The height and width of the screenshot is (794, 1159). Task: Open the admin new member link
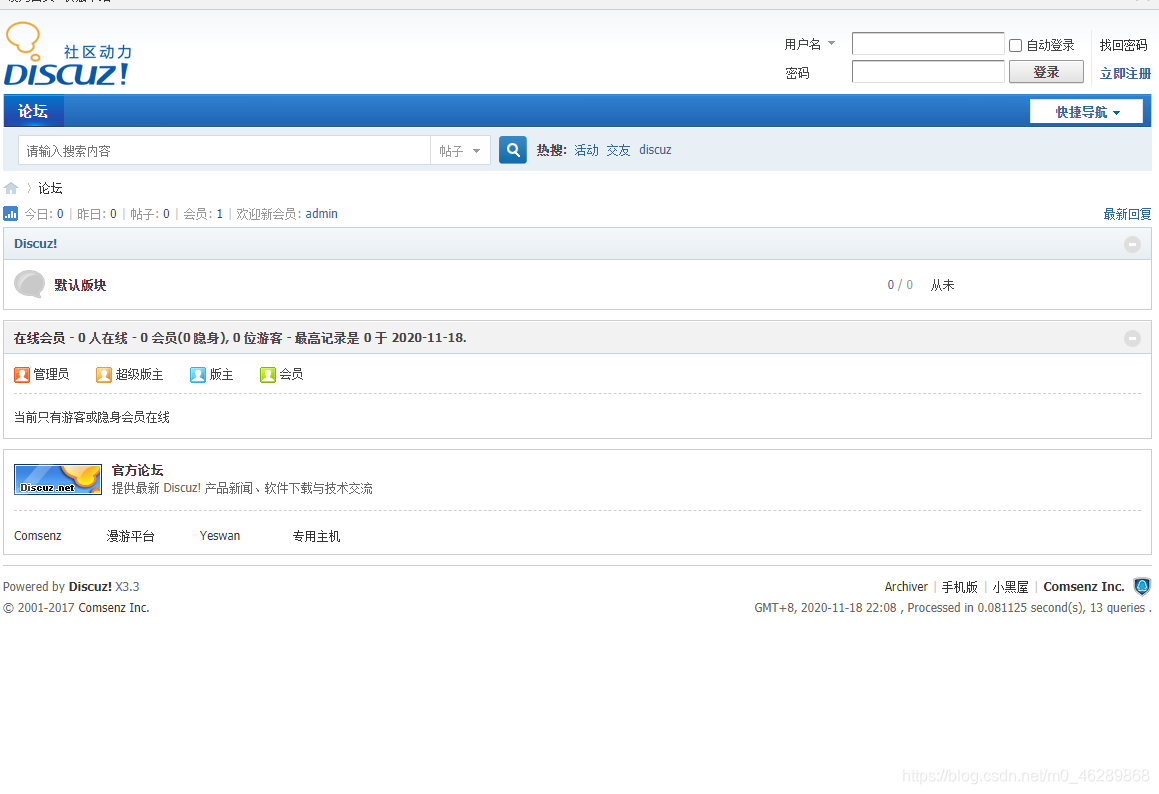pyautogui.click(x=322, y=214)
